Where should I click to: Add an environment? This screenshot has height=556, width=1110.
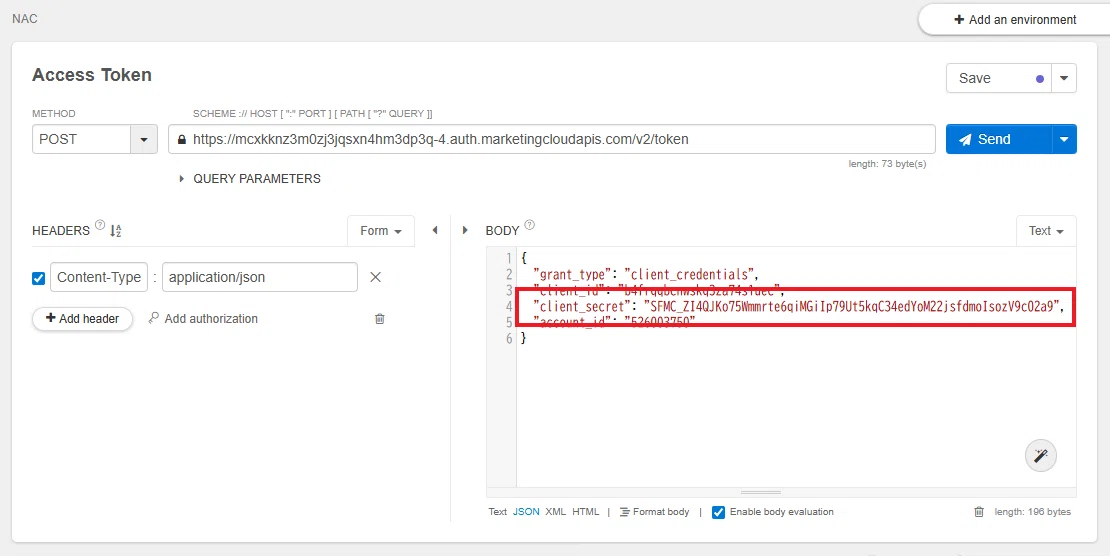pos(1015,20)
